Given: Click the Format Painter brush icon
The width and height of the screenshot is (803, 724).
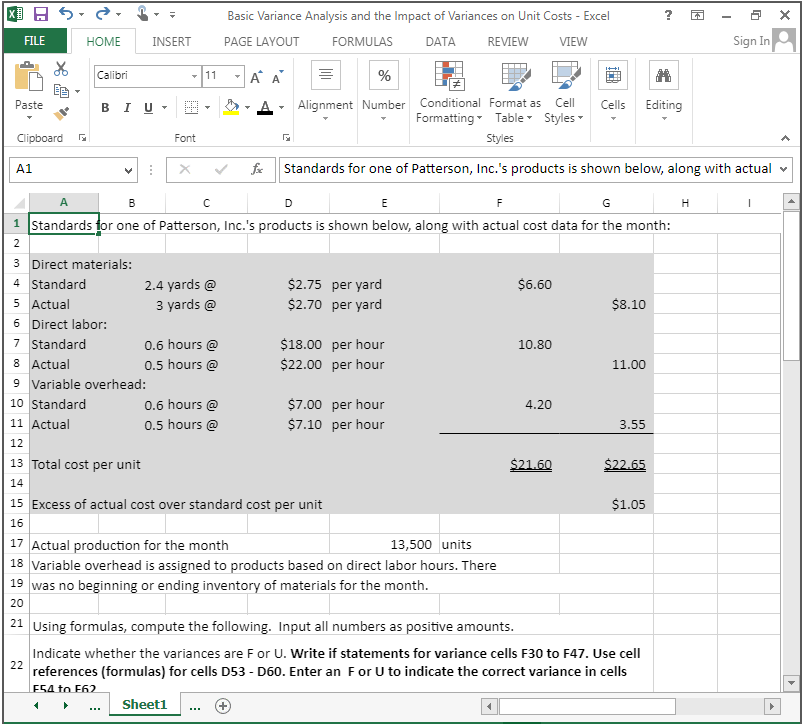Looking at the screenshot, I should pos(61,113).
